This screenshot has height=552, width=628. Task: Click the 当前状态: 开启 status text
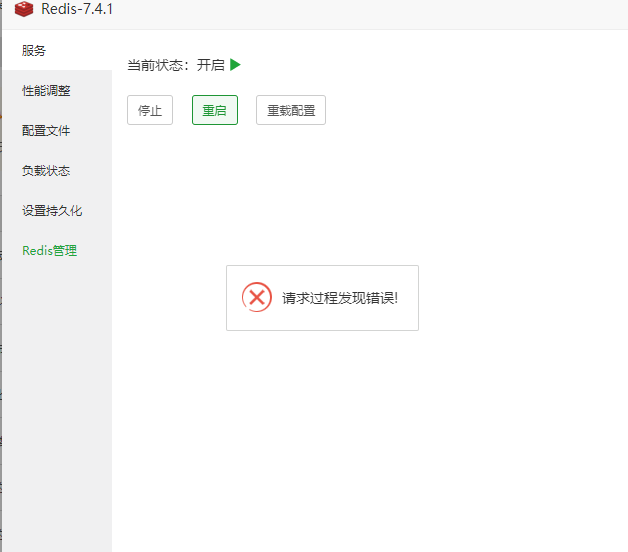coord(176,65)
